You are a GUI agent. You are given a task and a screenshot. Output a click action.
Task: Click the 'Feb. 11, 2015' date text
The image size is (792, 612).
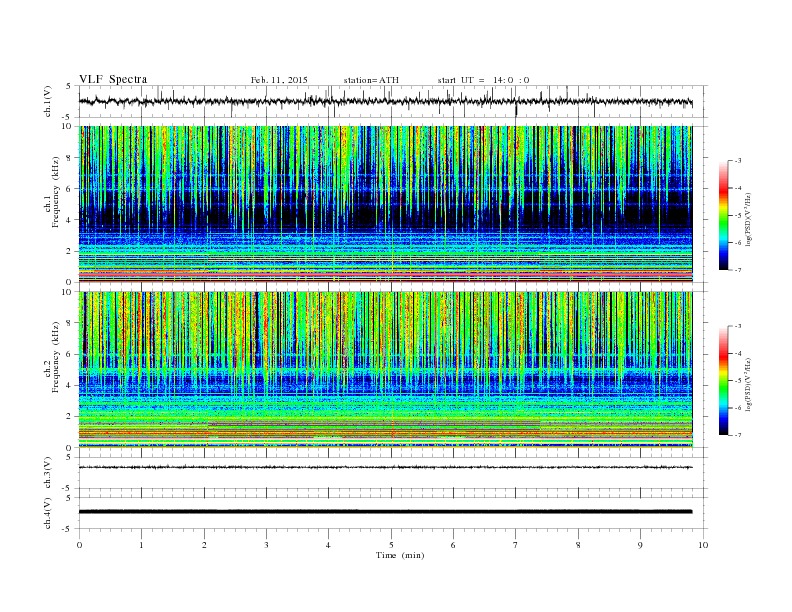[279, 80]
